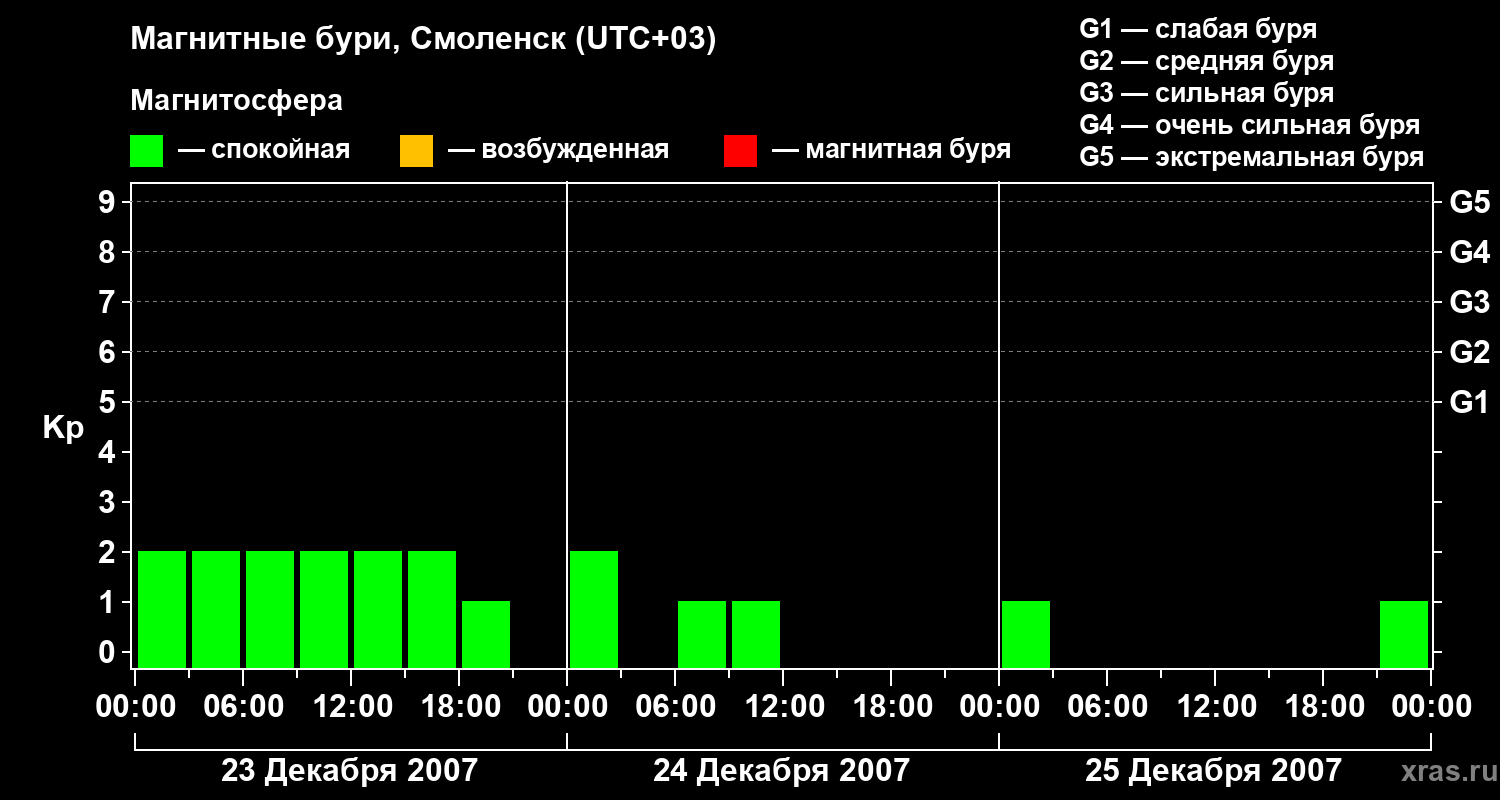Click the '— магнитная буря' legend label

coord(892,150)
